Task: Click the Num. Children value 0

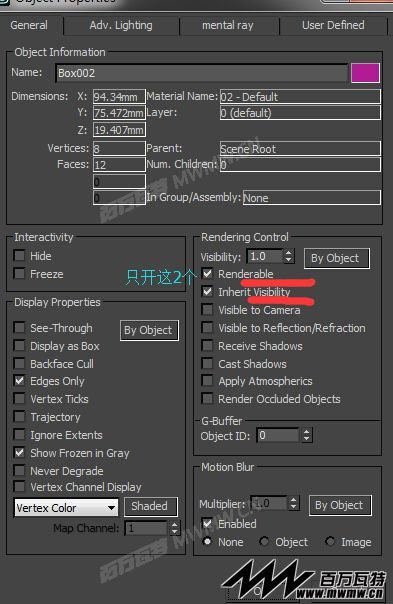Action: pos(300,165)
